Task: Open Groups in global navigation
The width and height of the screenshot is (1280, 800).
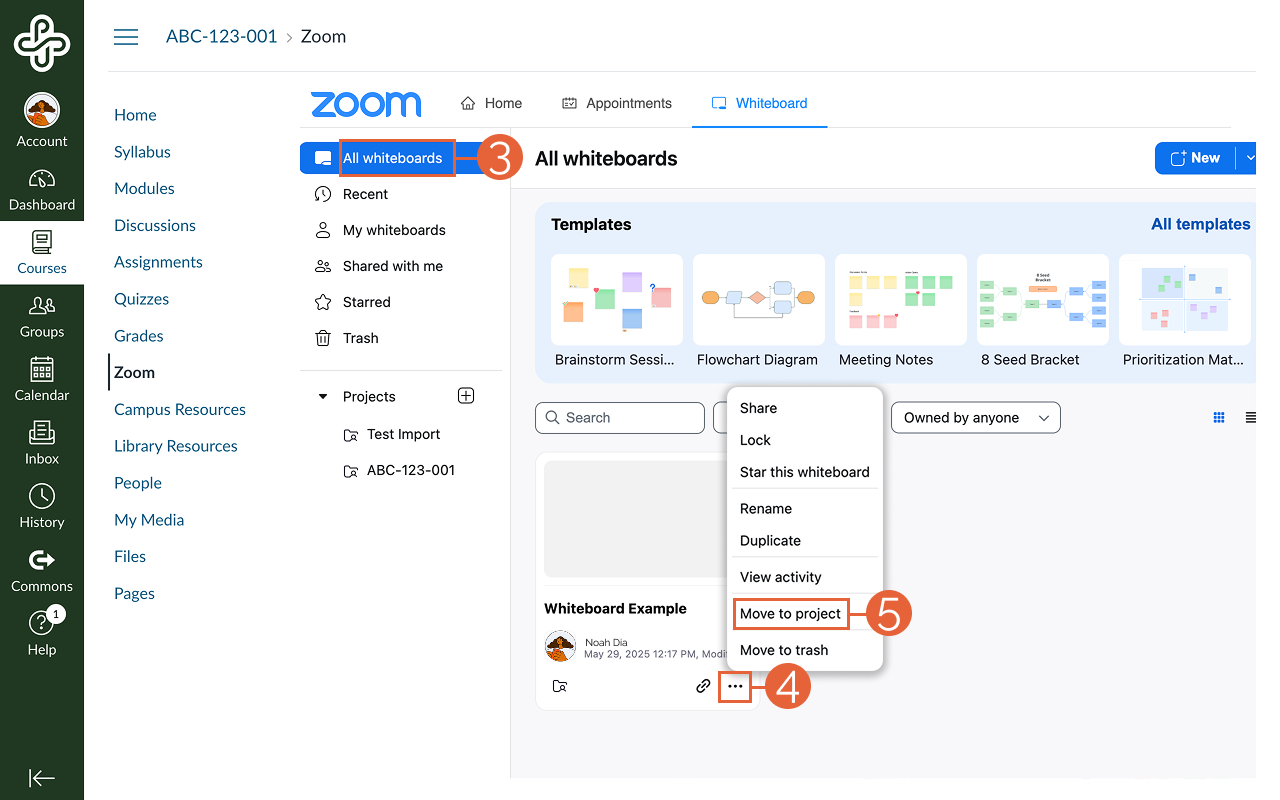Action: (x=42, y=316)
